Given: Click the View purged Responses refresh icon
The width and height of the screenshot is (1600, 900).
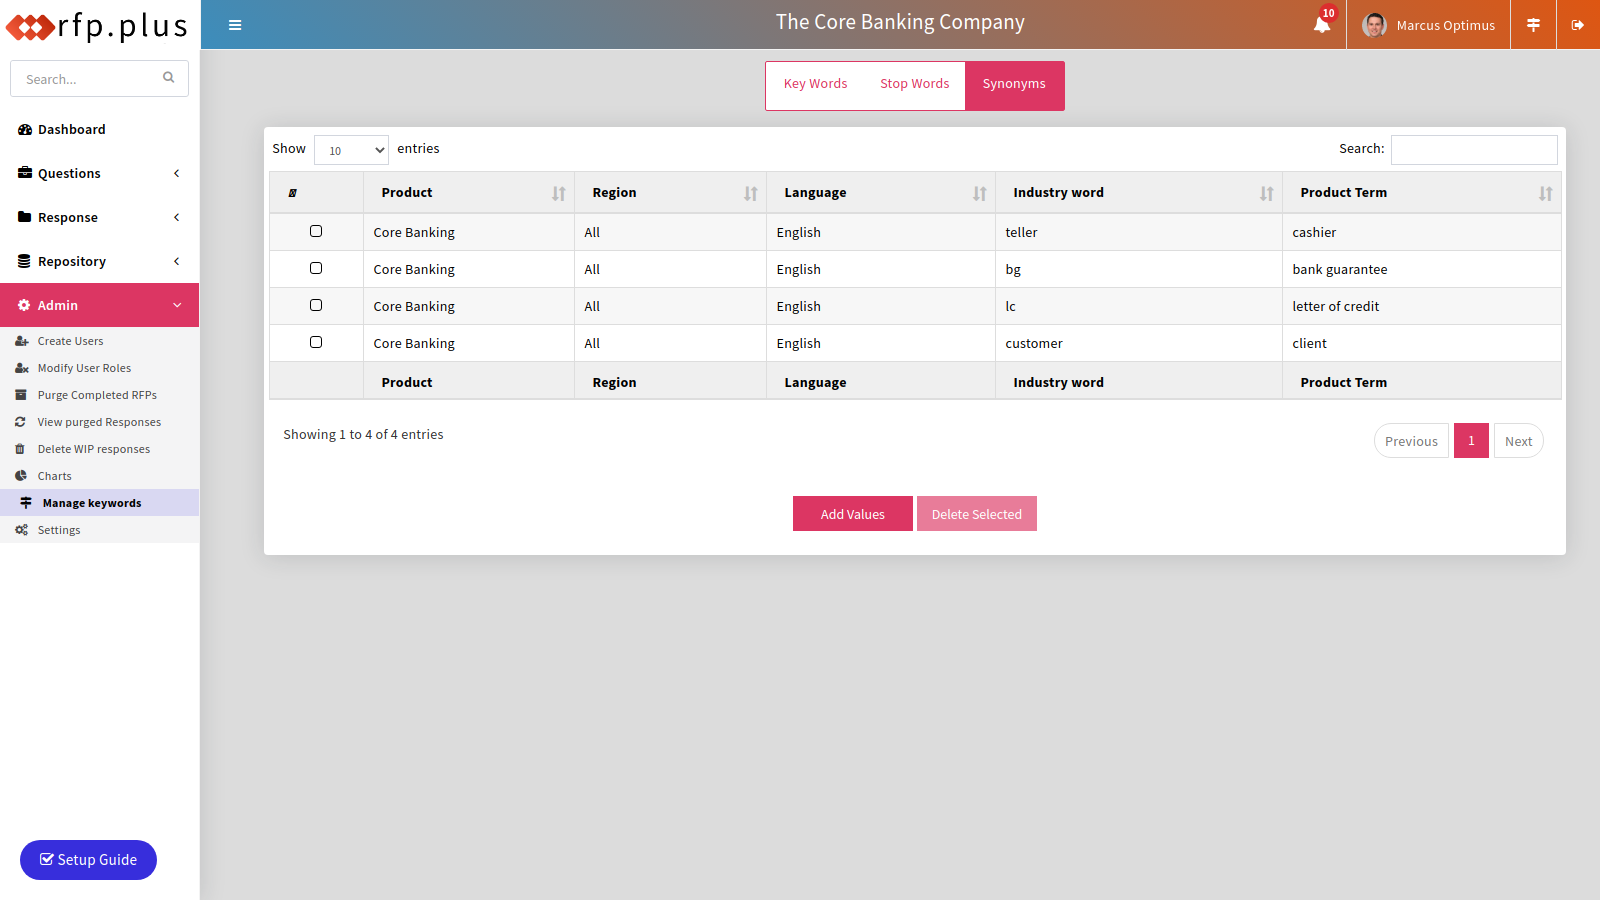Looking at the screenshot, I should 21,422.
